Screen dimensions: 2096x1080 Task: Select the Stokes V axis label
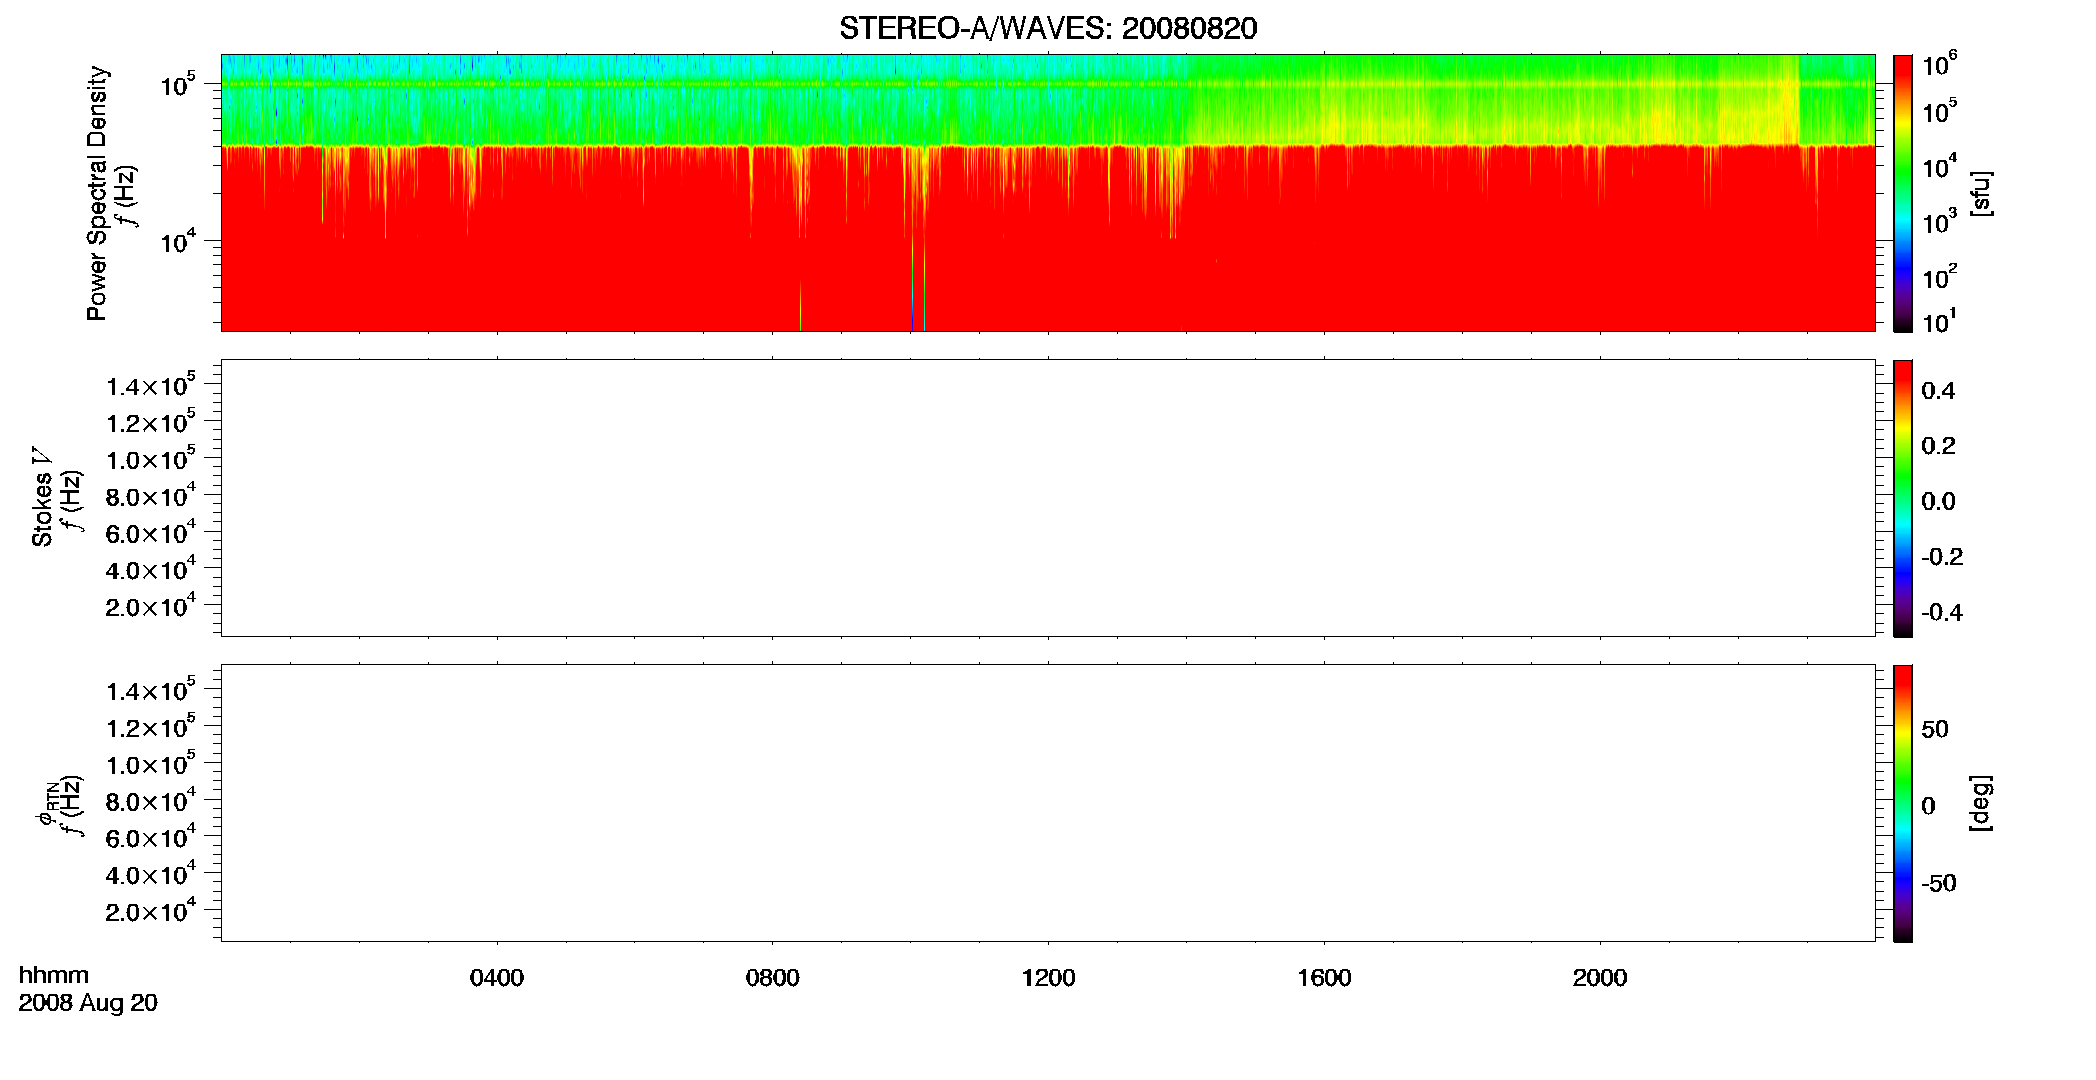[x=43, y=497]
